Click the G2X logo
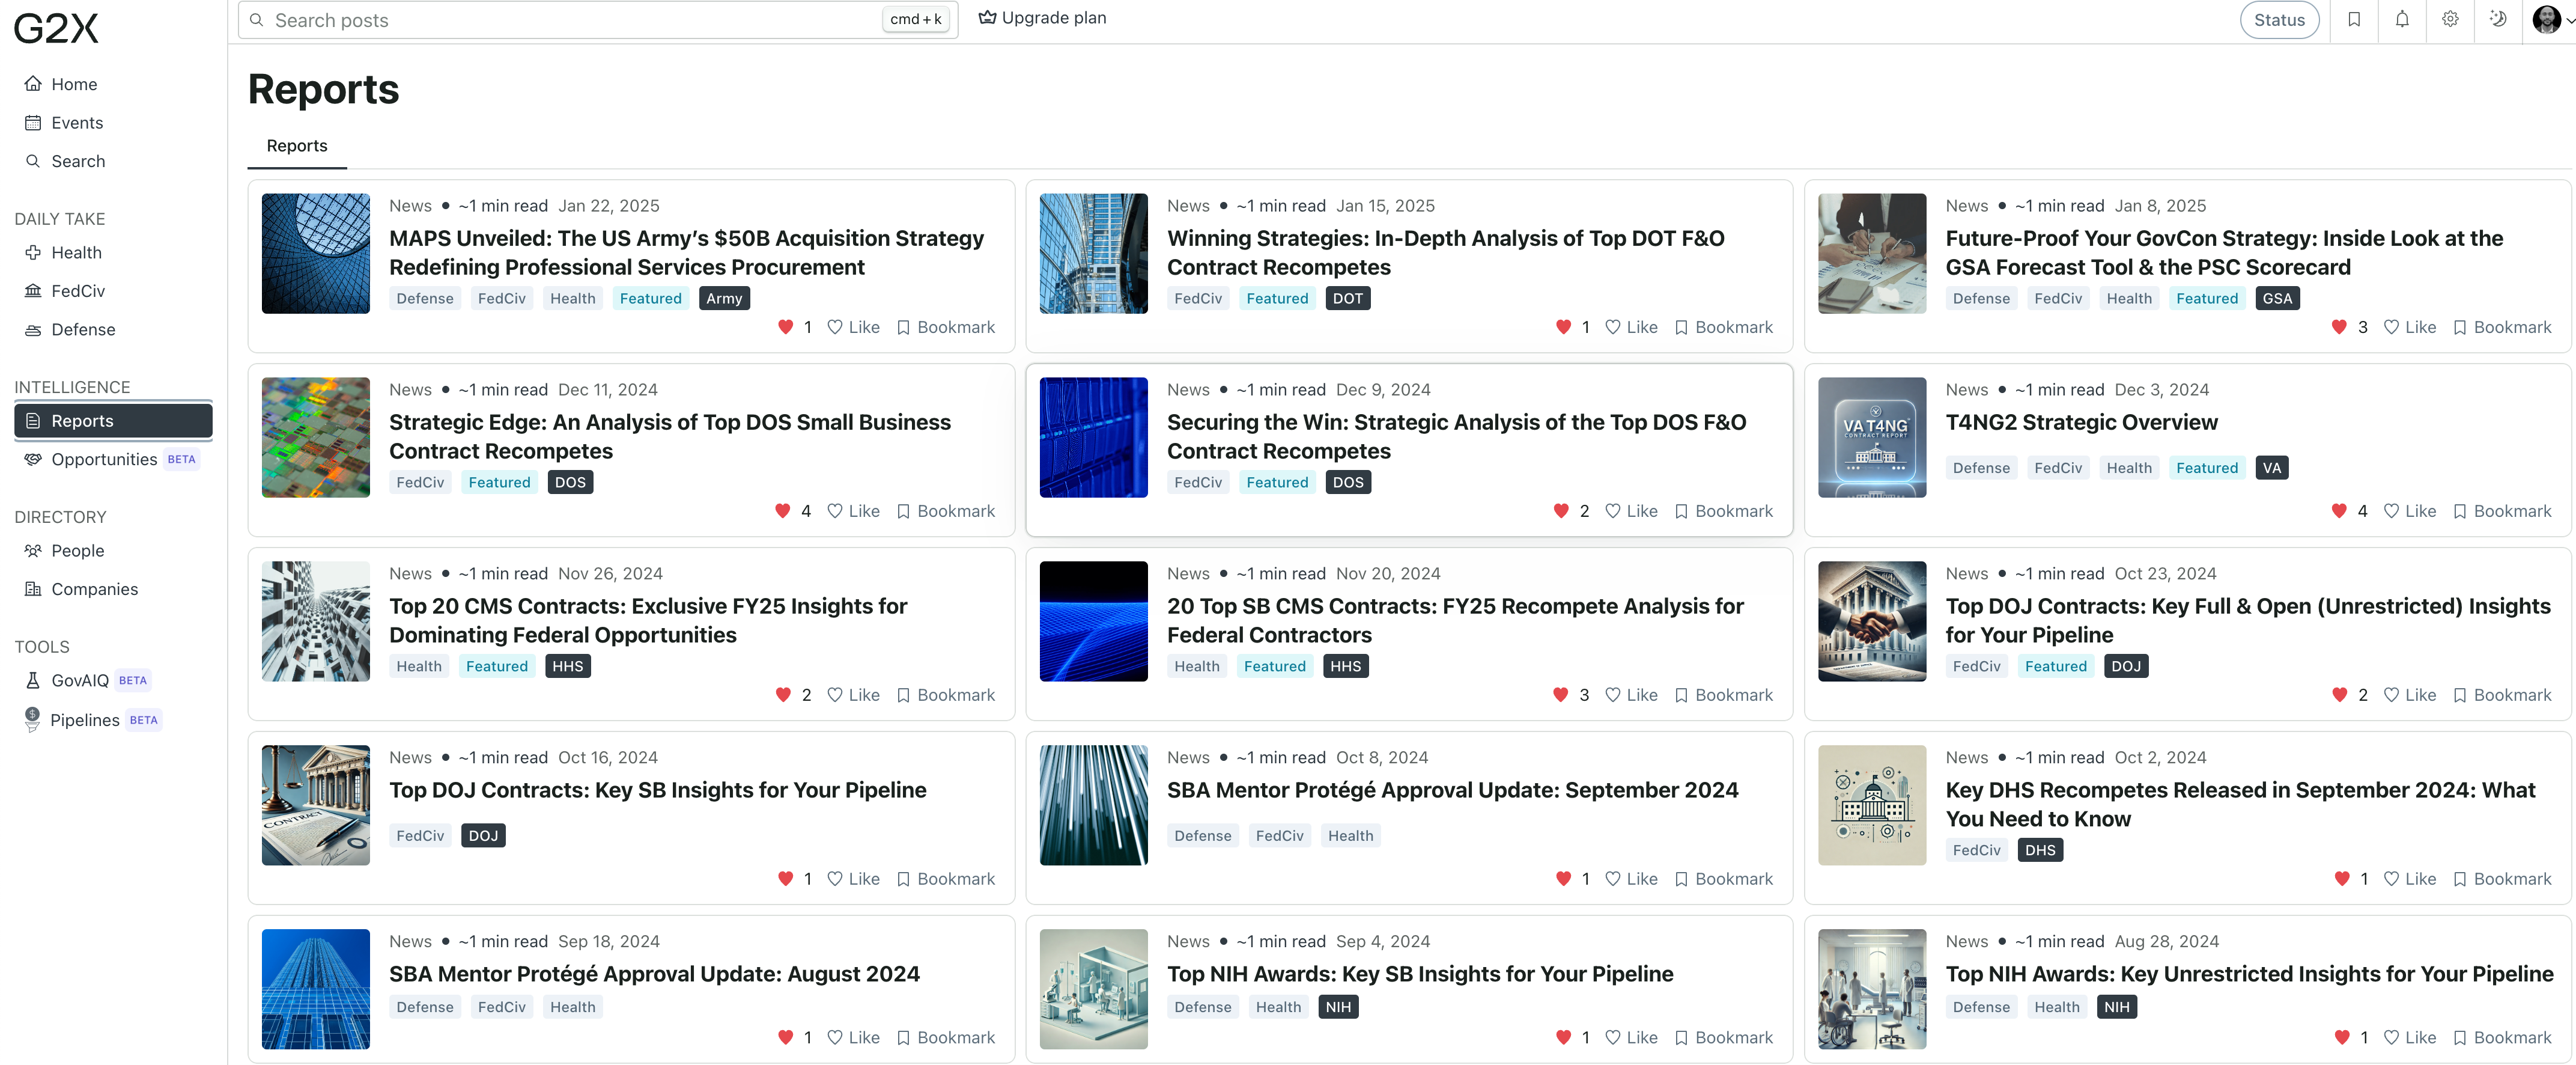This screenshot has height=1065, width=2576. [56, 28]
